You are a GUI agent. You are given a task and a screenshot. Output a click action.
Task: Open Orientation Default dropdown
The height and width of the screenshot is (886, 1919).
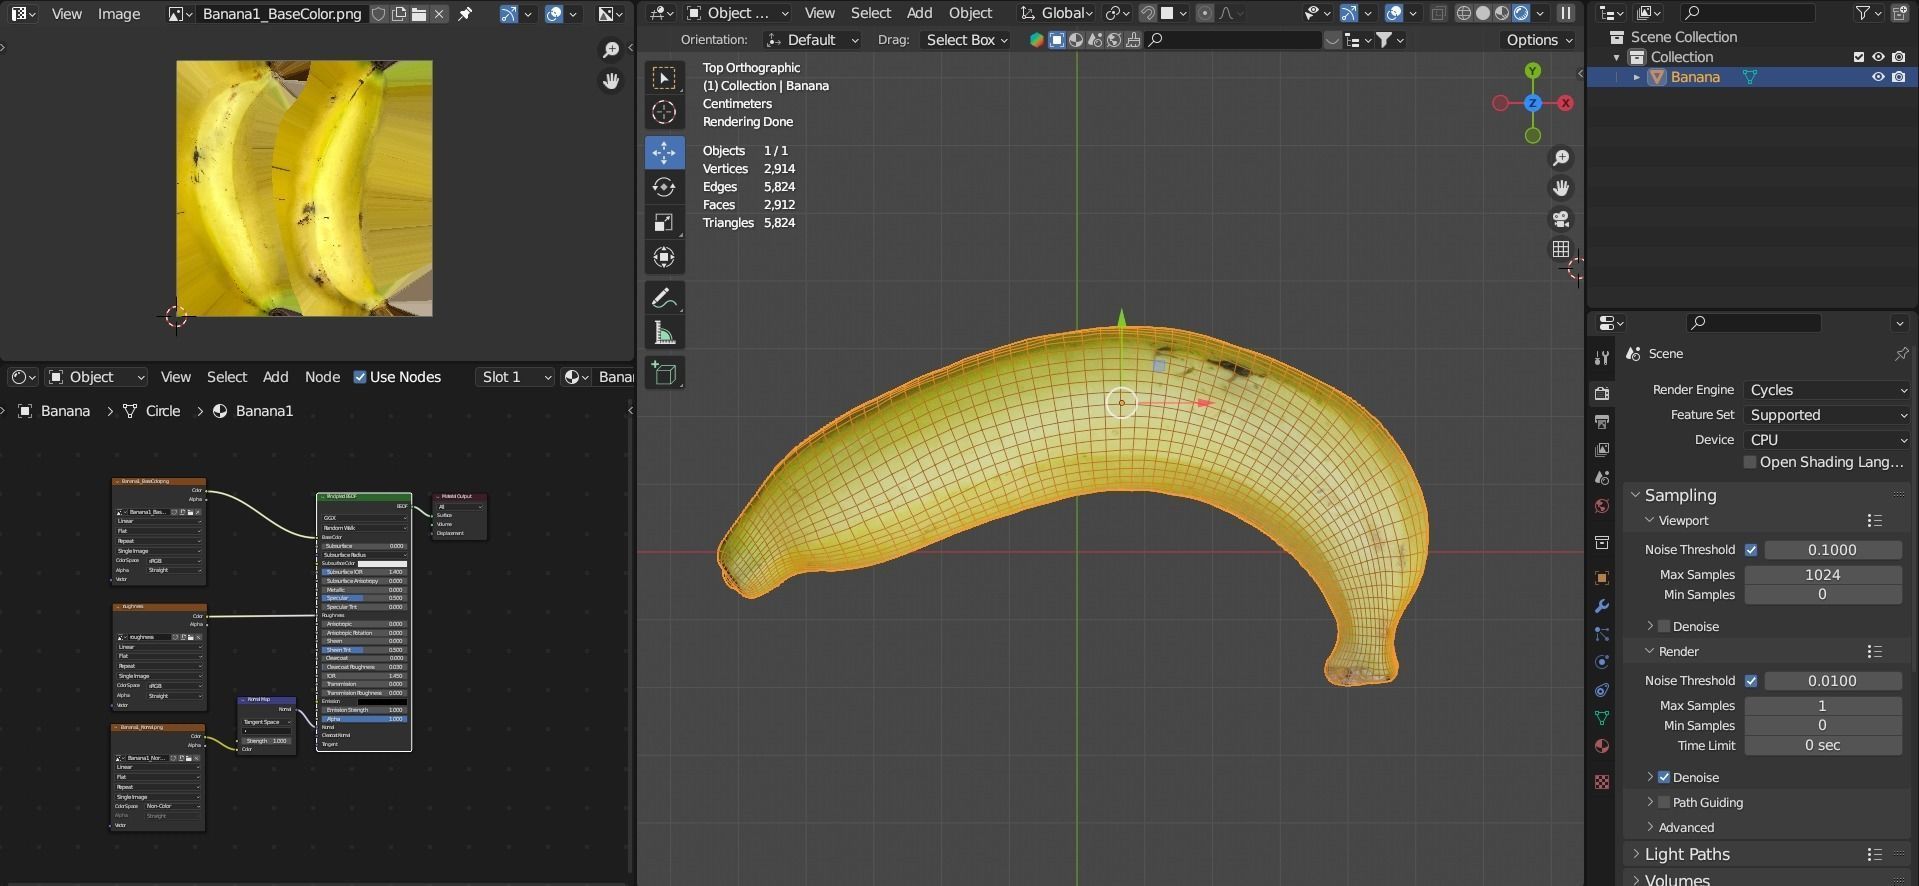point(812,40)
